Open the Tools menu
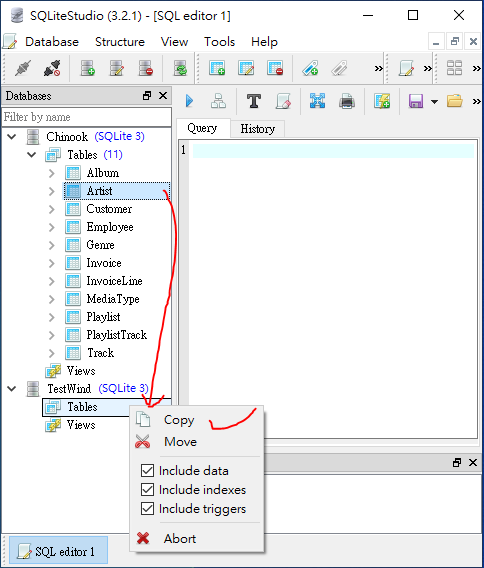The width and height of the screenshot is (484, 568). [219, 42]
